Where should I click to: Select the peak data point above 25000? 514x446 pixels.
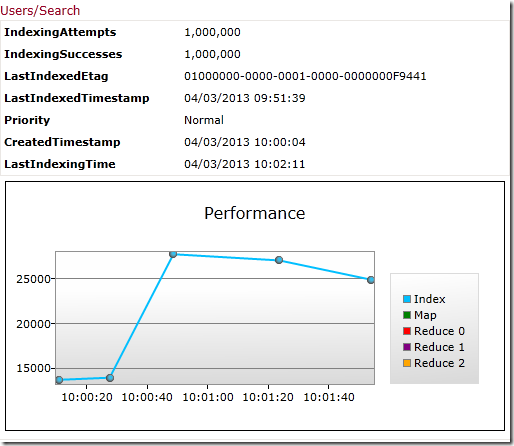click(173, 254)
